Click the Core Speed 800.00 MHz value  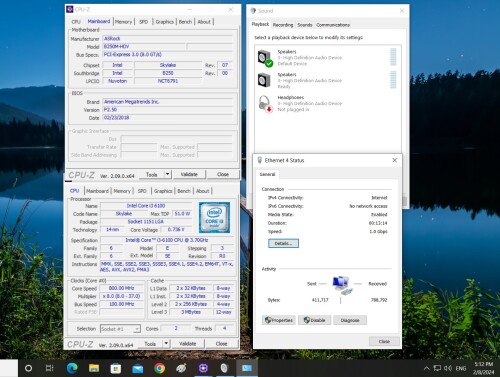pos(121,288)
